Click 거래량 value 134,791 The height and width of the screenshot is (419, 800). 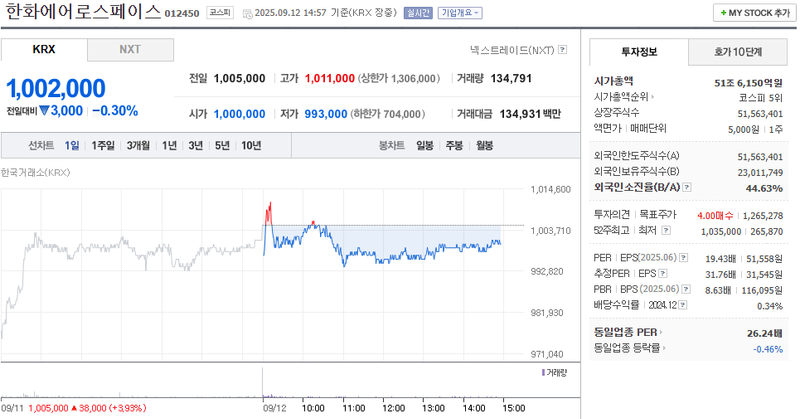[x=511, y=78]
